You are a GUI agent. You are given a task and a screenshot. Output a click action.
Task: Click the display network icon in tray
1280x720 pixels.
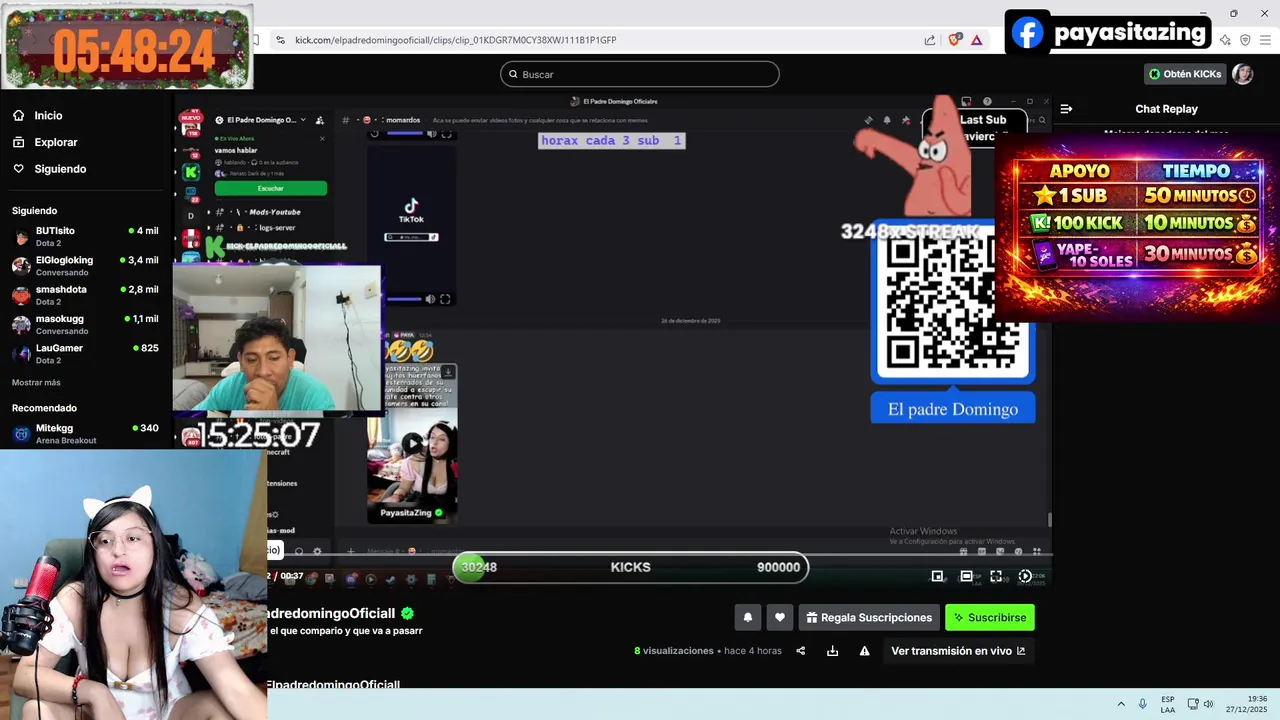pyautogui.click(x=1192, y=704)
